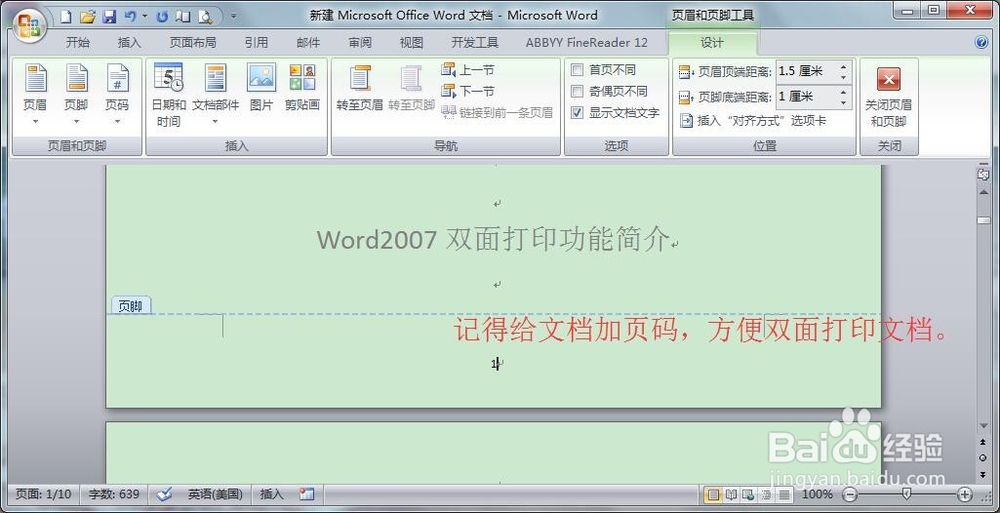The height and width of the screenshot is (513, 1000).
Task: Click 插入“对齐方式”选项卡 alignment tab
Action: pyautogui.click(x=753, y=120)
